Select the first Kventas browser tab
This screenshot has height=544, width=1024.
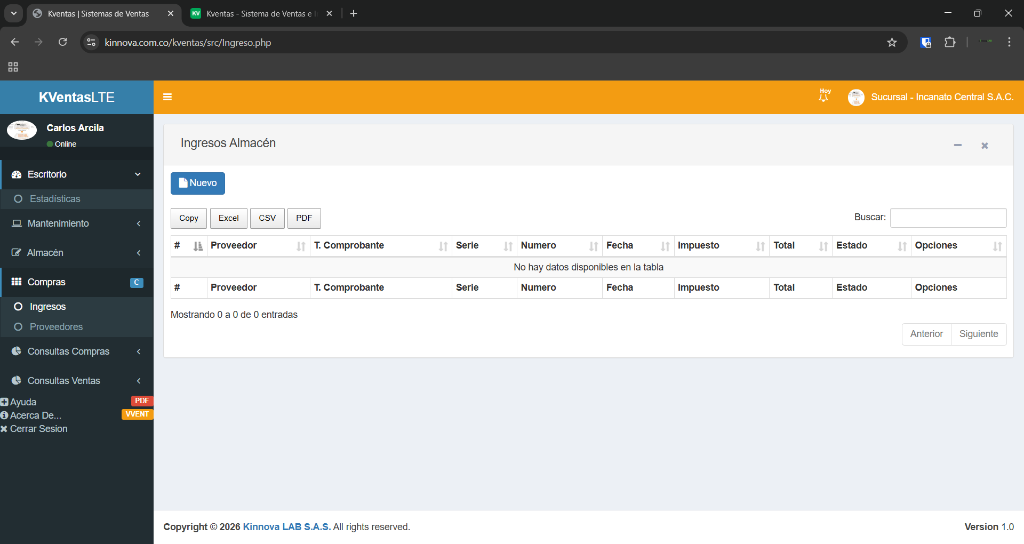point(98,14)
